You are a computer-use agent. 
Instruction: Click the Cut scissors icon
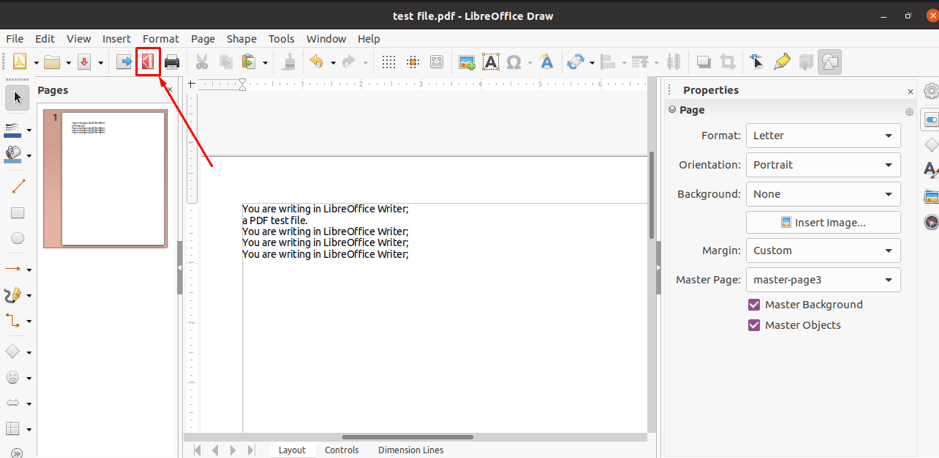click(202, 62)
